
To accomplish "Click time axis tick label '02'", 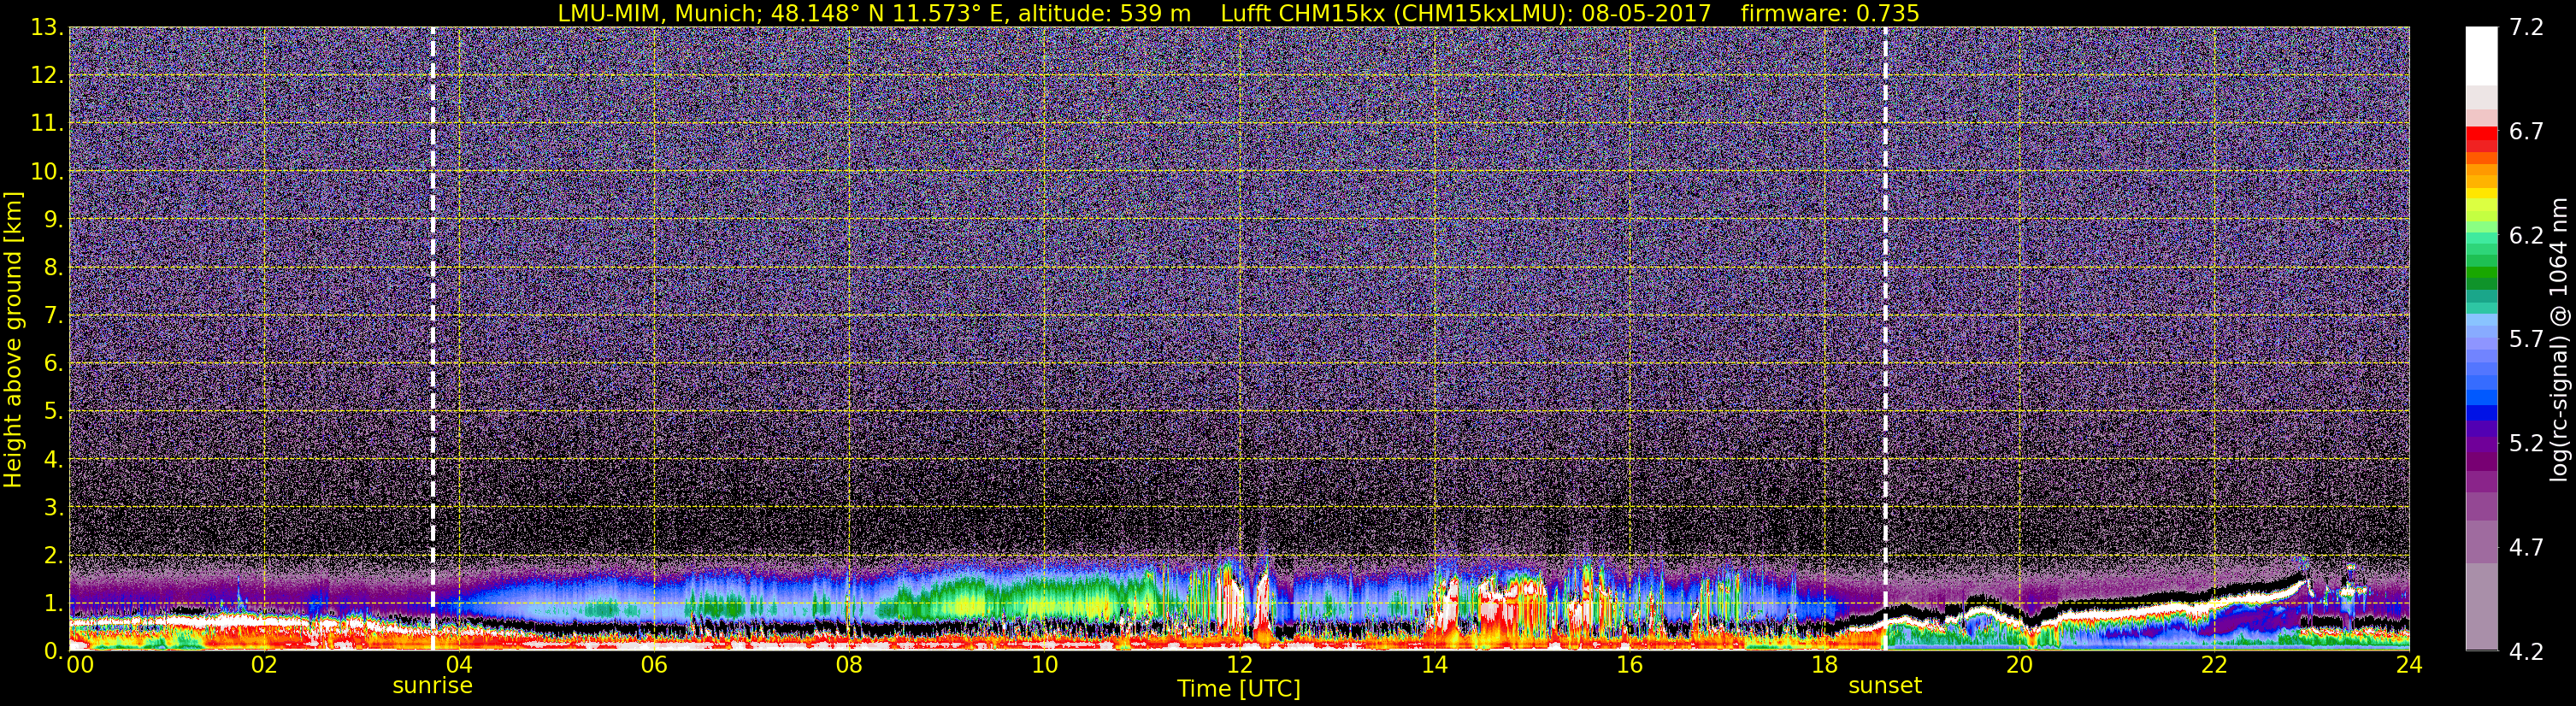I will pos(263,665).
